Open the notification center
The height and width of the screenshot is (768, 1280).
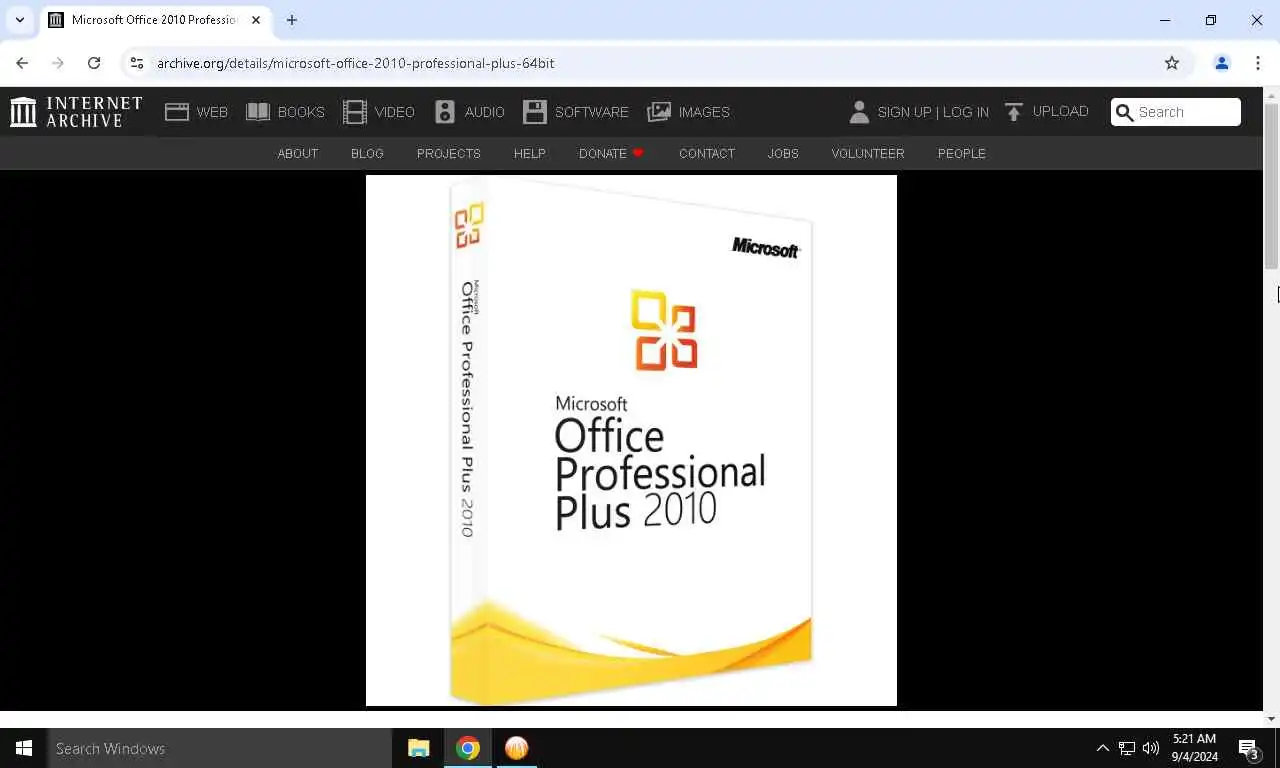tap(1249, 748)
